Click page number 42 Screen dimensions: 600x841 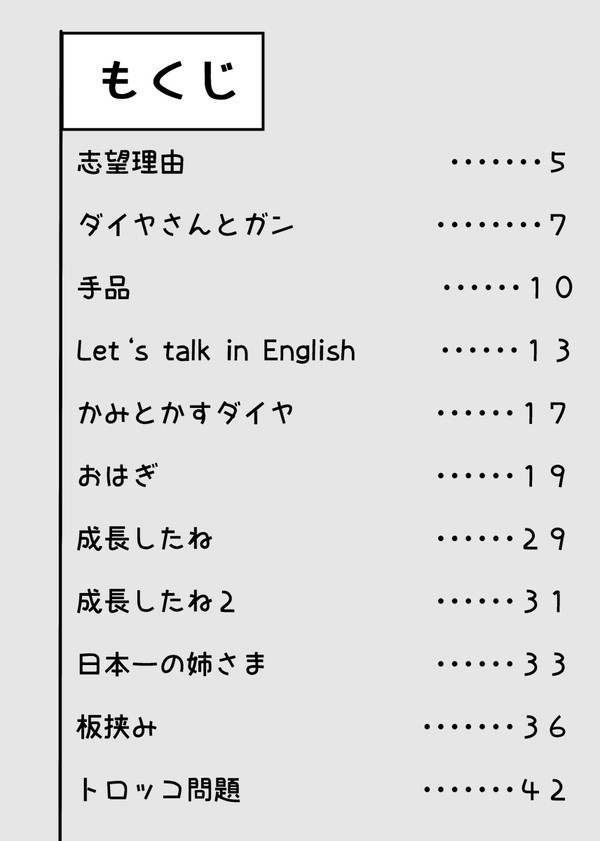tap(546, 790)
